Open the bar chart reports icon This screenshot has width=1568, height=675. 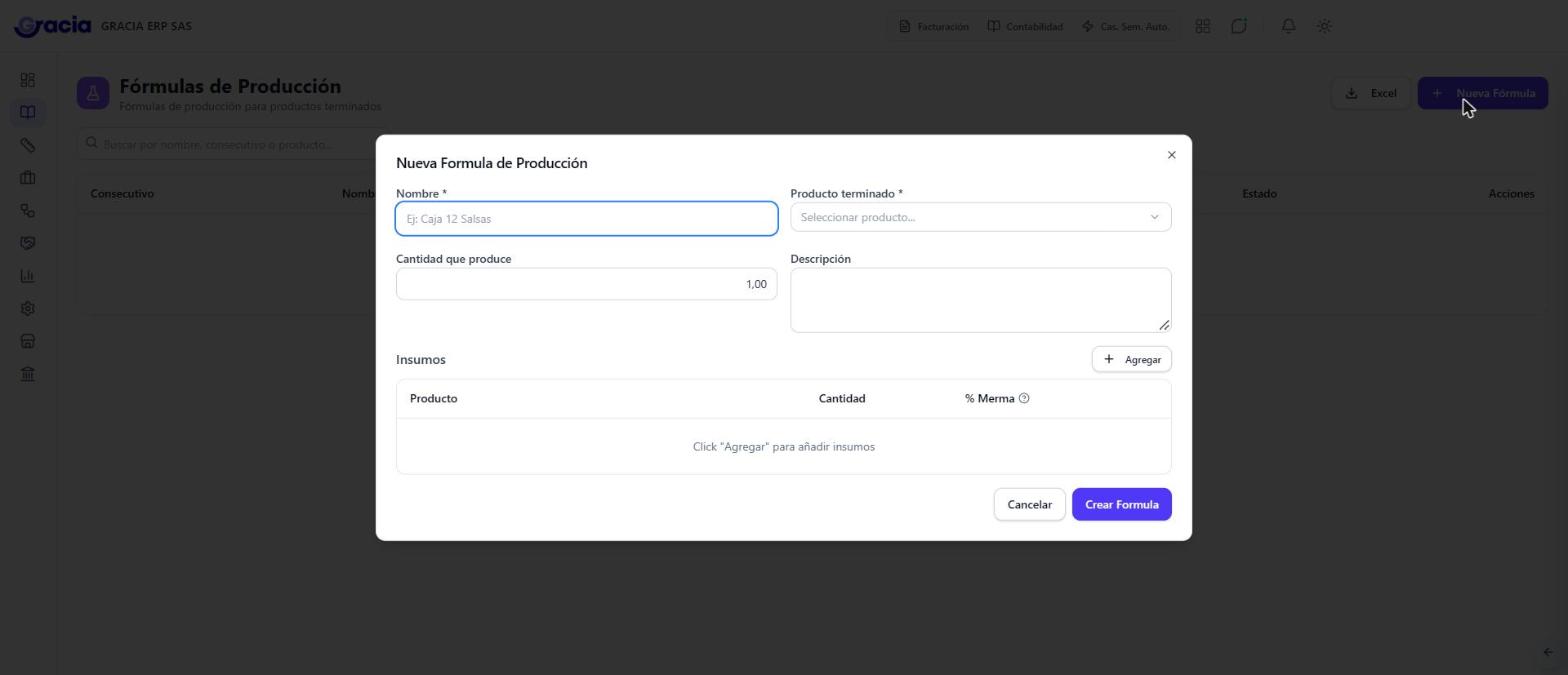click(28, 276)
